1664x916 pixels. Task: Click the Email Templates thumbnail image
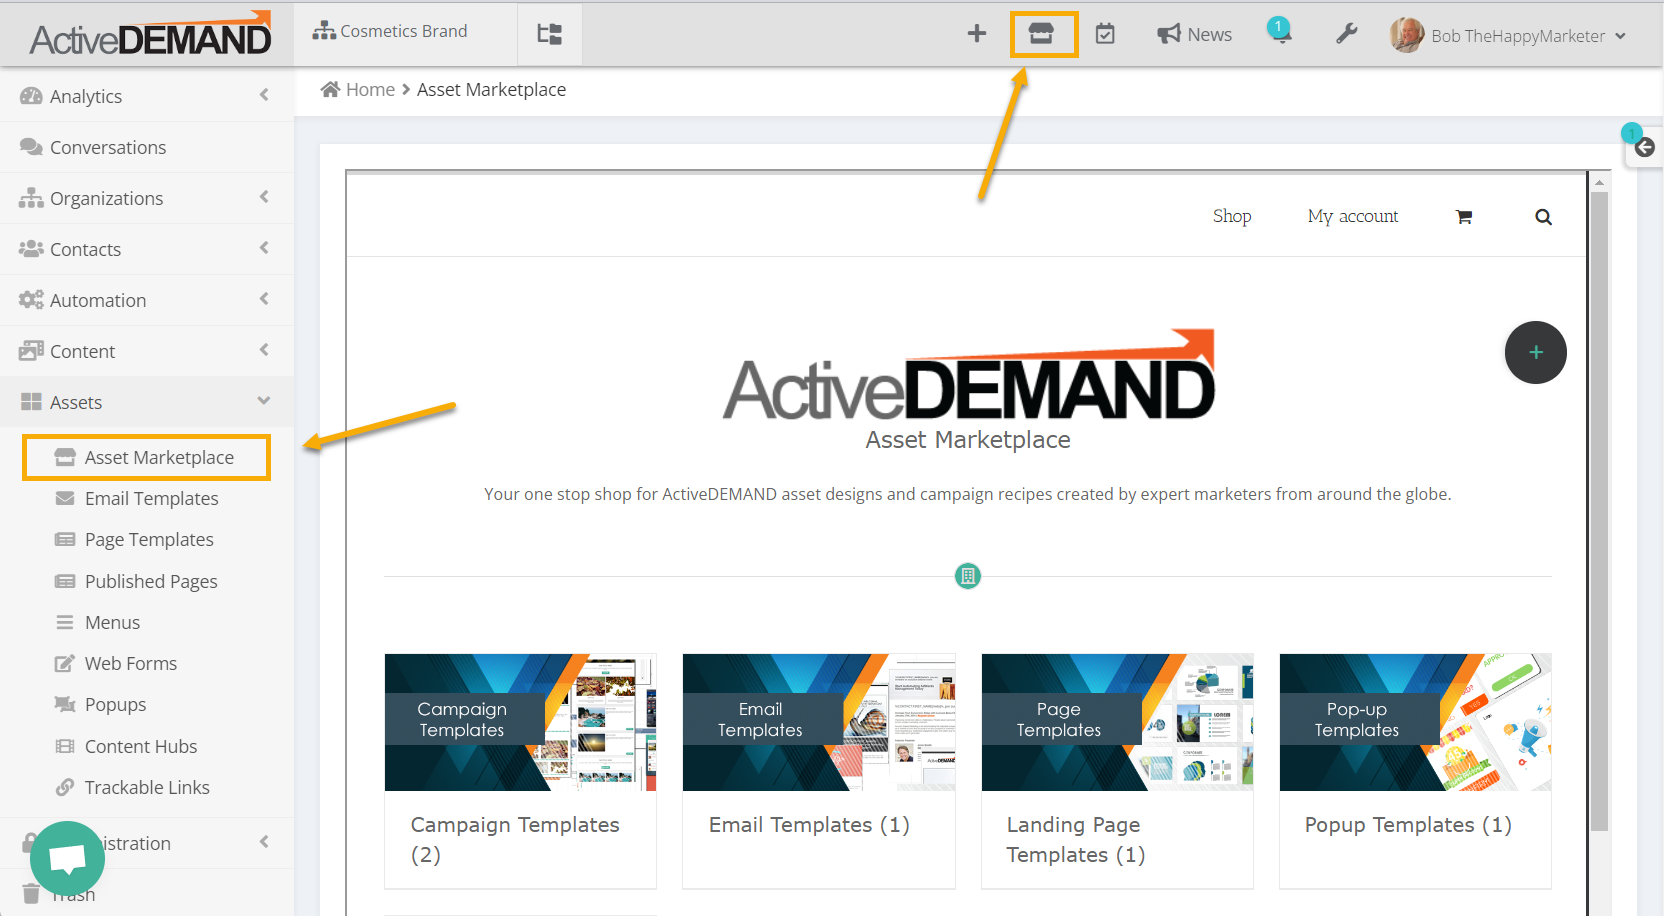pyautogui.click(x=818, y=722)
